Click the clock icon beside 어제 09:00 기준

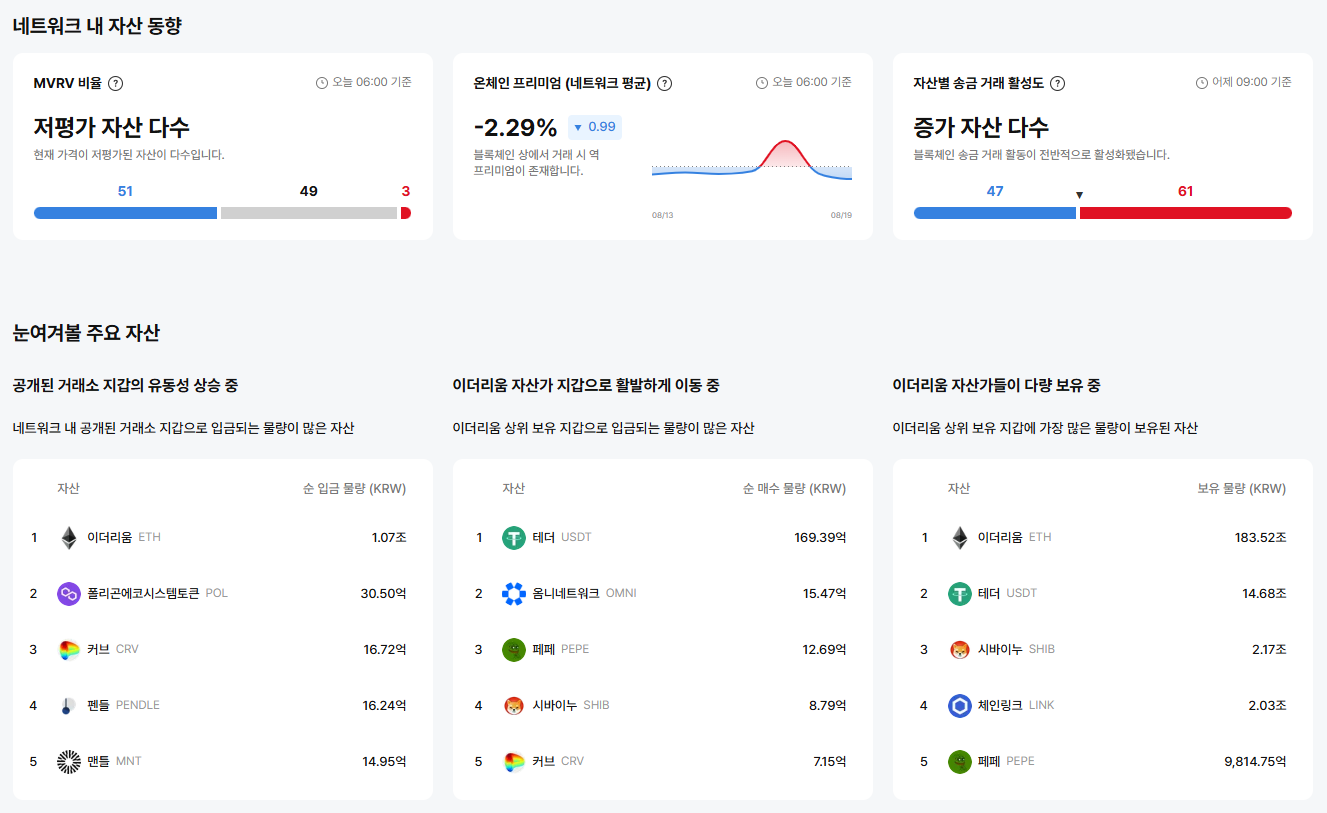(x=1202, y=83)
